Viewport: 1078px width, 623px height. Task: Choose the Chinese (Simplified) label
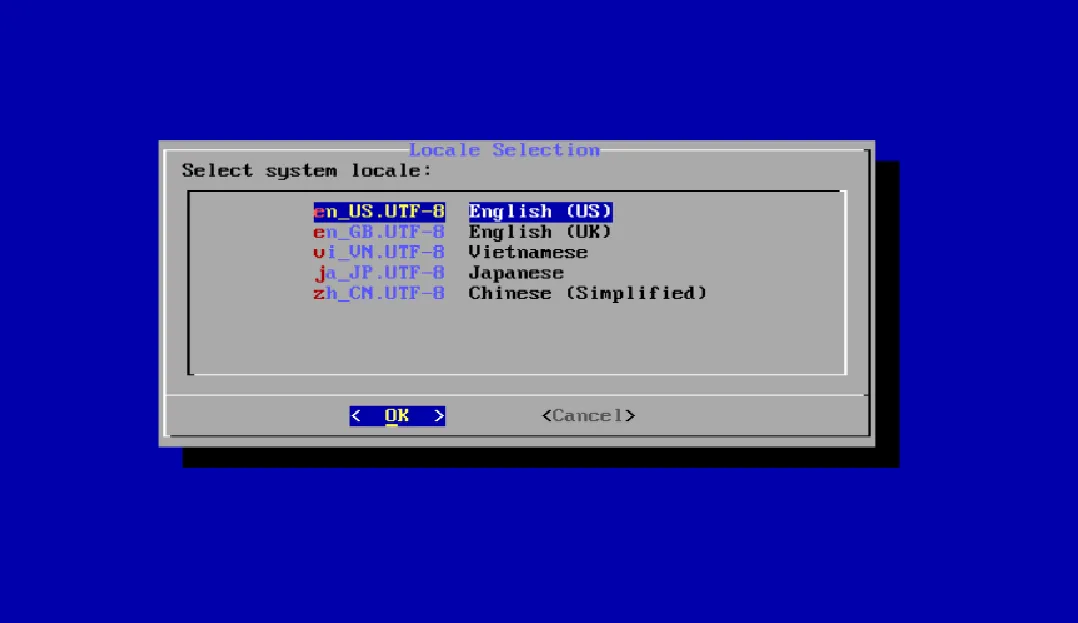(587, 293)
